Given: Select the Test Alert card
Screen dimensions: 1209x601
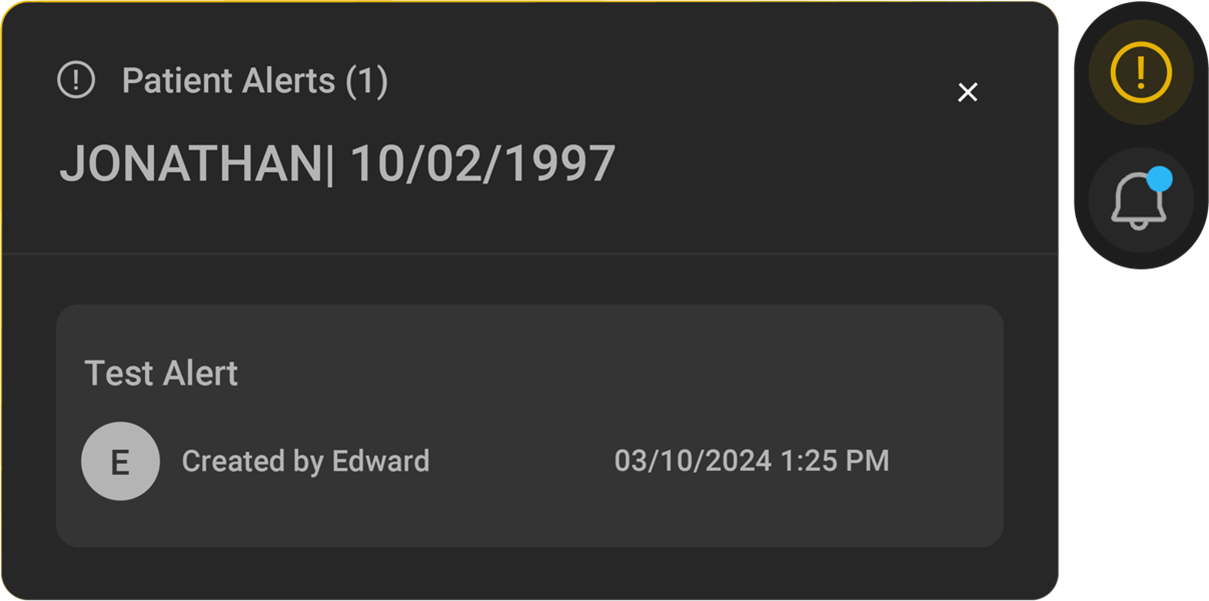Looking at the screenshot, I should (530, 425).
